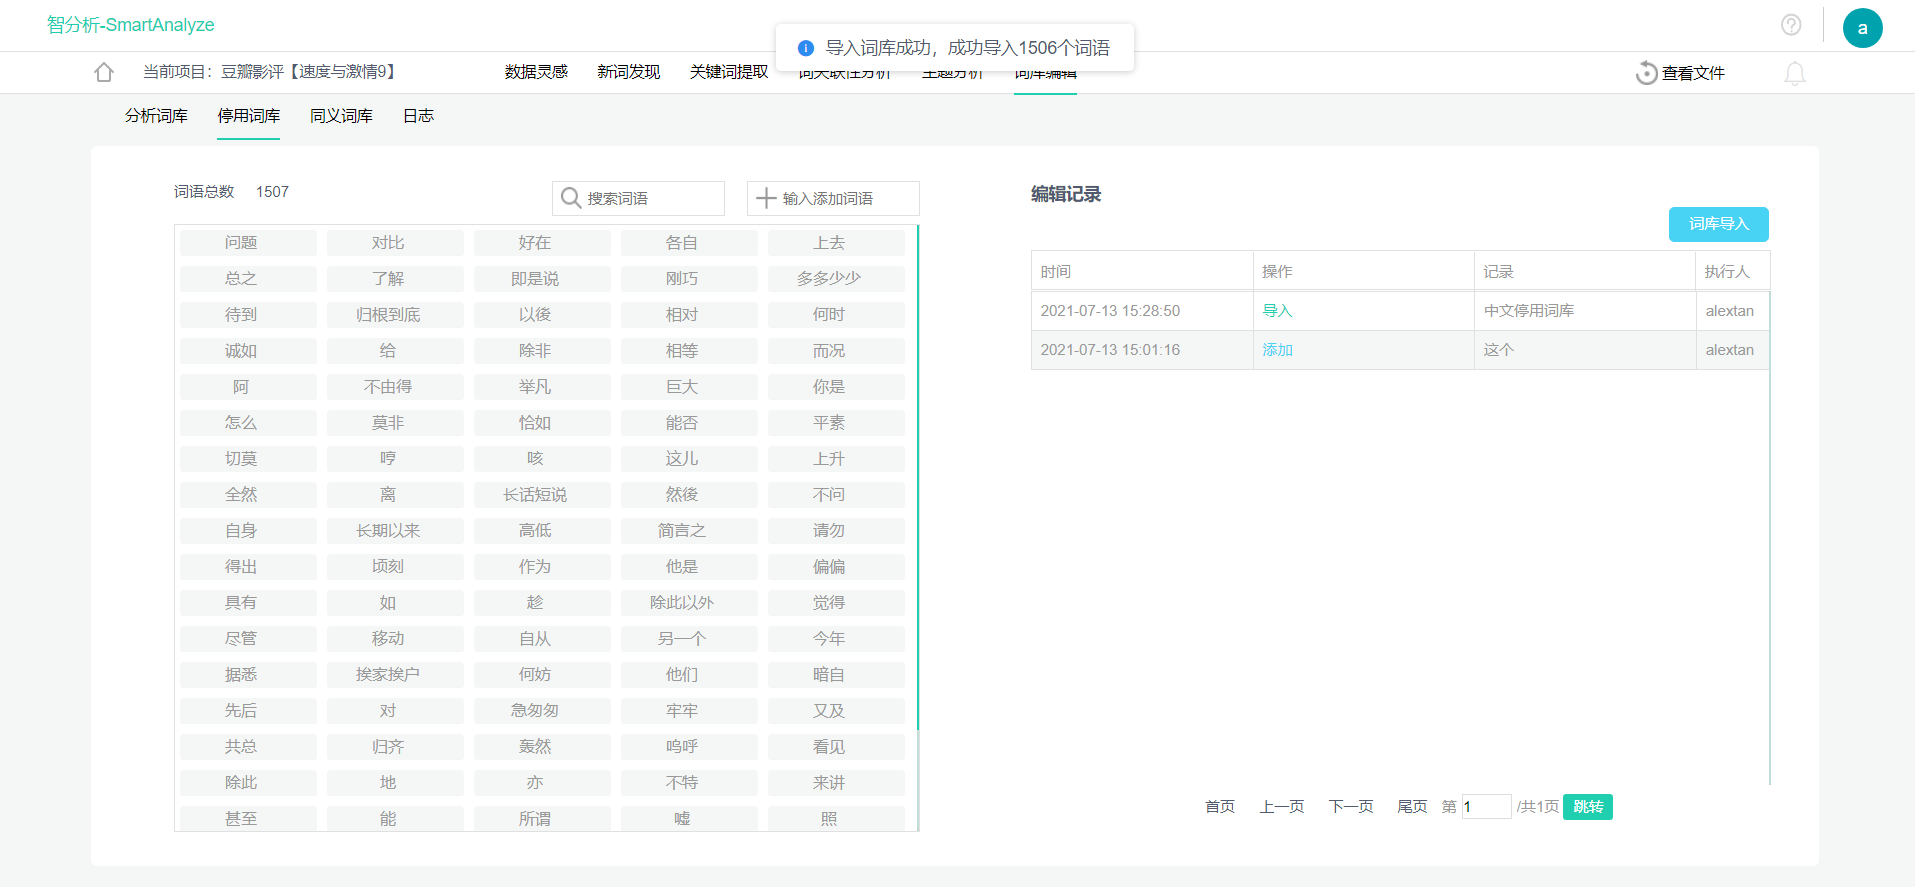Open the 关键词提取 menu
The height and width of the screenshot is (895, 1915).
[729, 72]
